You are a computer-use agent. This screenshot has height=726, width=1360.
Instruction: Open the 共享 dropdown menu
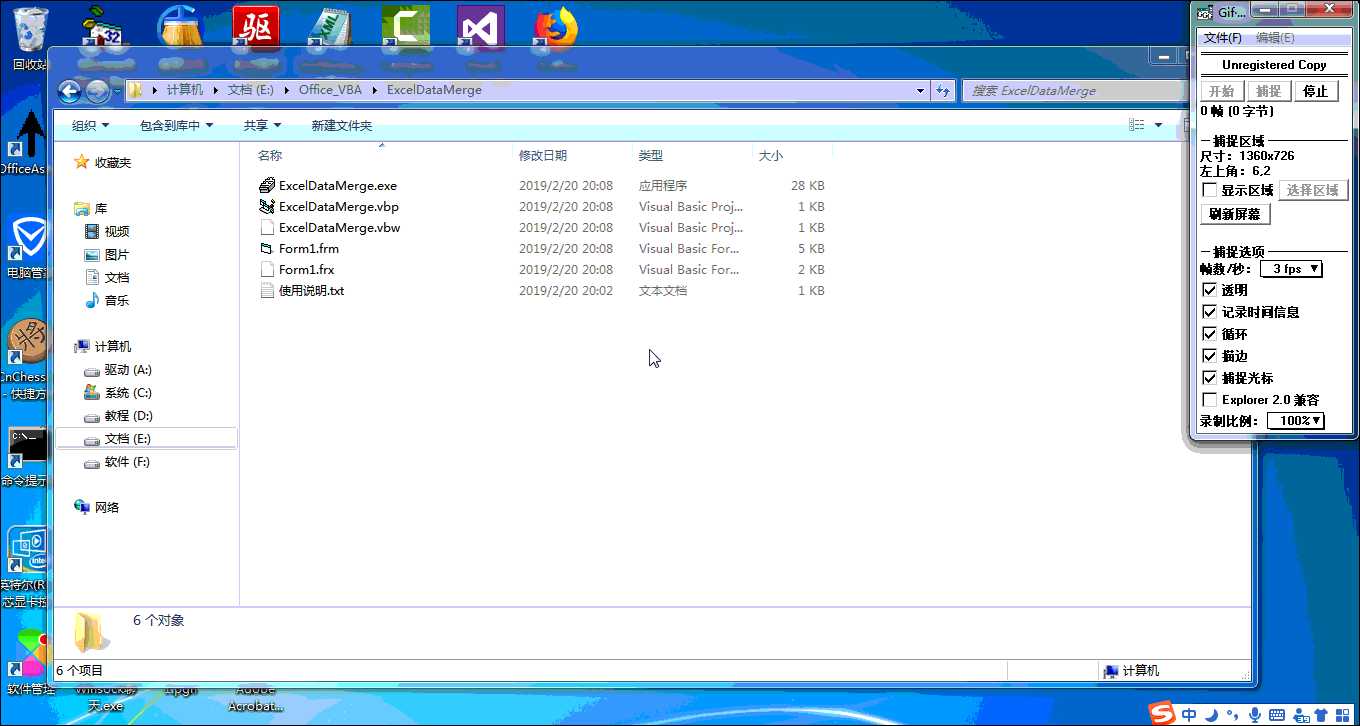(263, 125)
